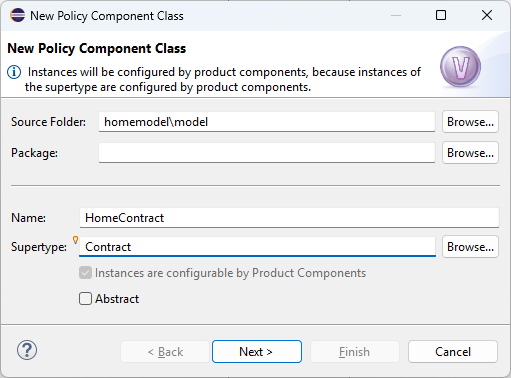Browse for a Package
511x378 pixels.
tap(470, 153)
